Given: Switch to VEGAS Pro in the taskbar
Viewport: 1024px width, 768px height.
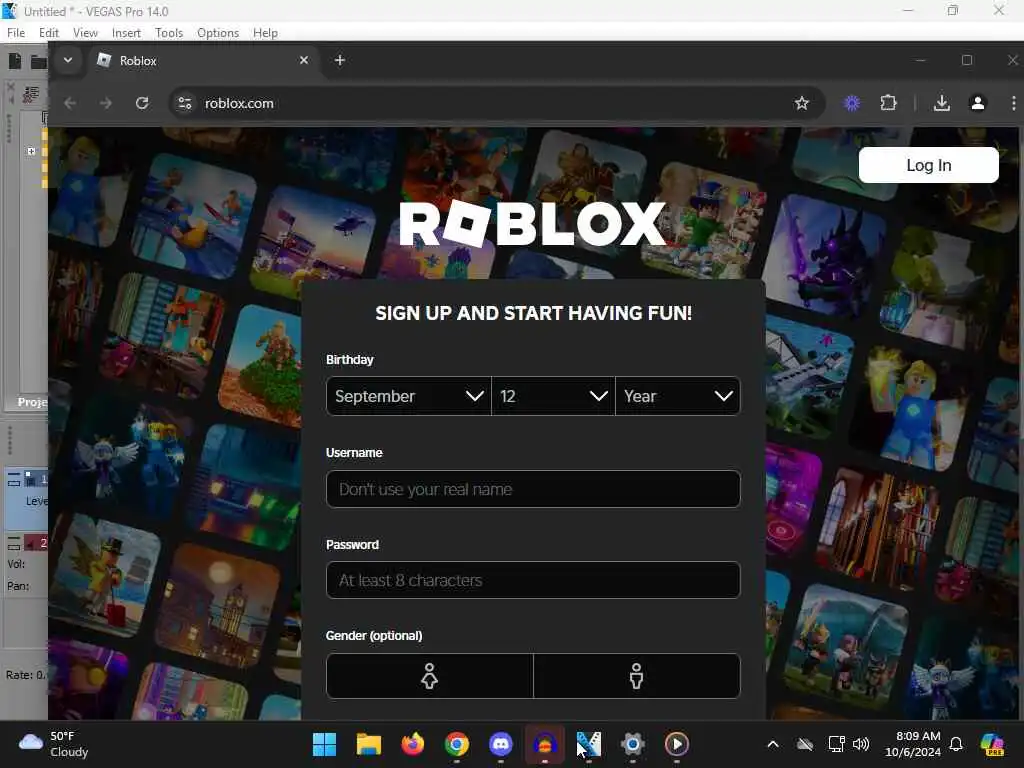Looking at the screenshot, I should 588,744.
